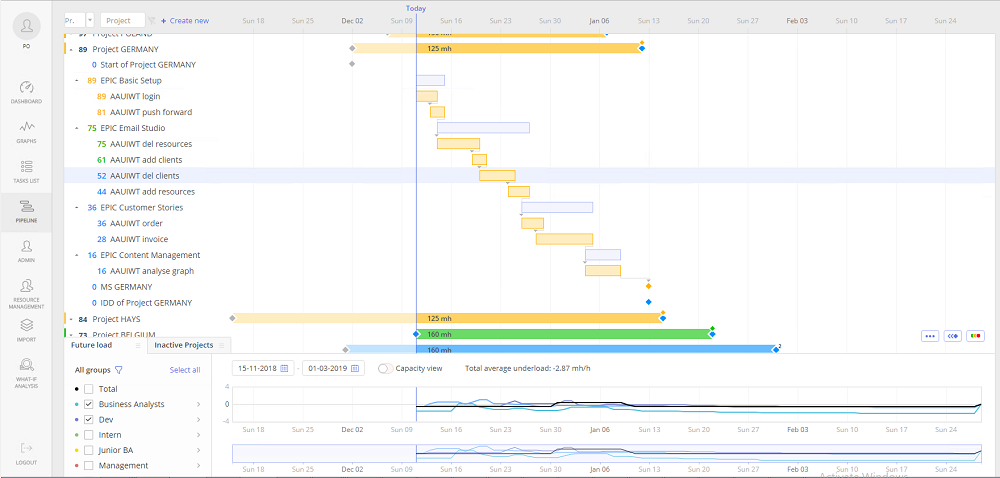Focus the Project filter input field
The height and width of the screenshot is (478, 1000).
(x=122, y=20)
